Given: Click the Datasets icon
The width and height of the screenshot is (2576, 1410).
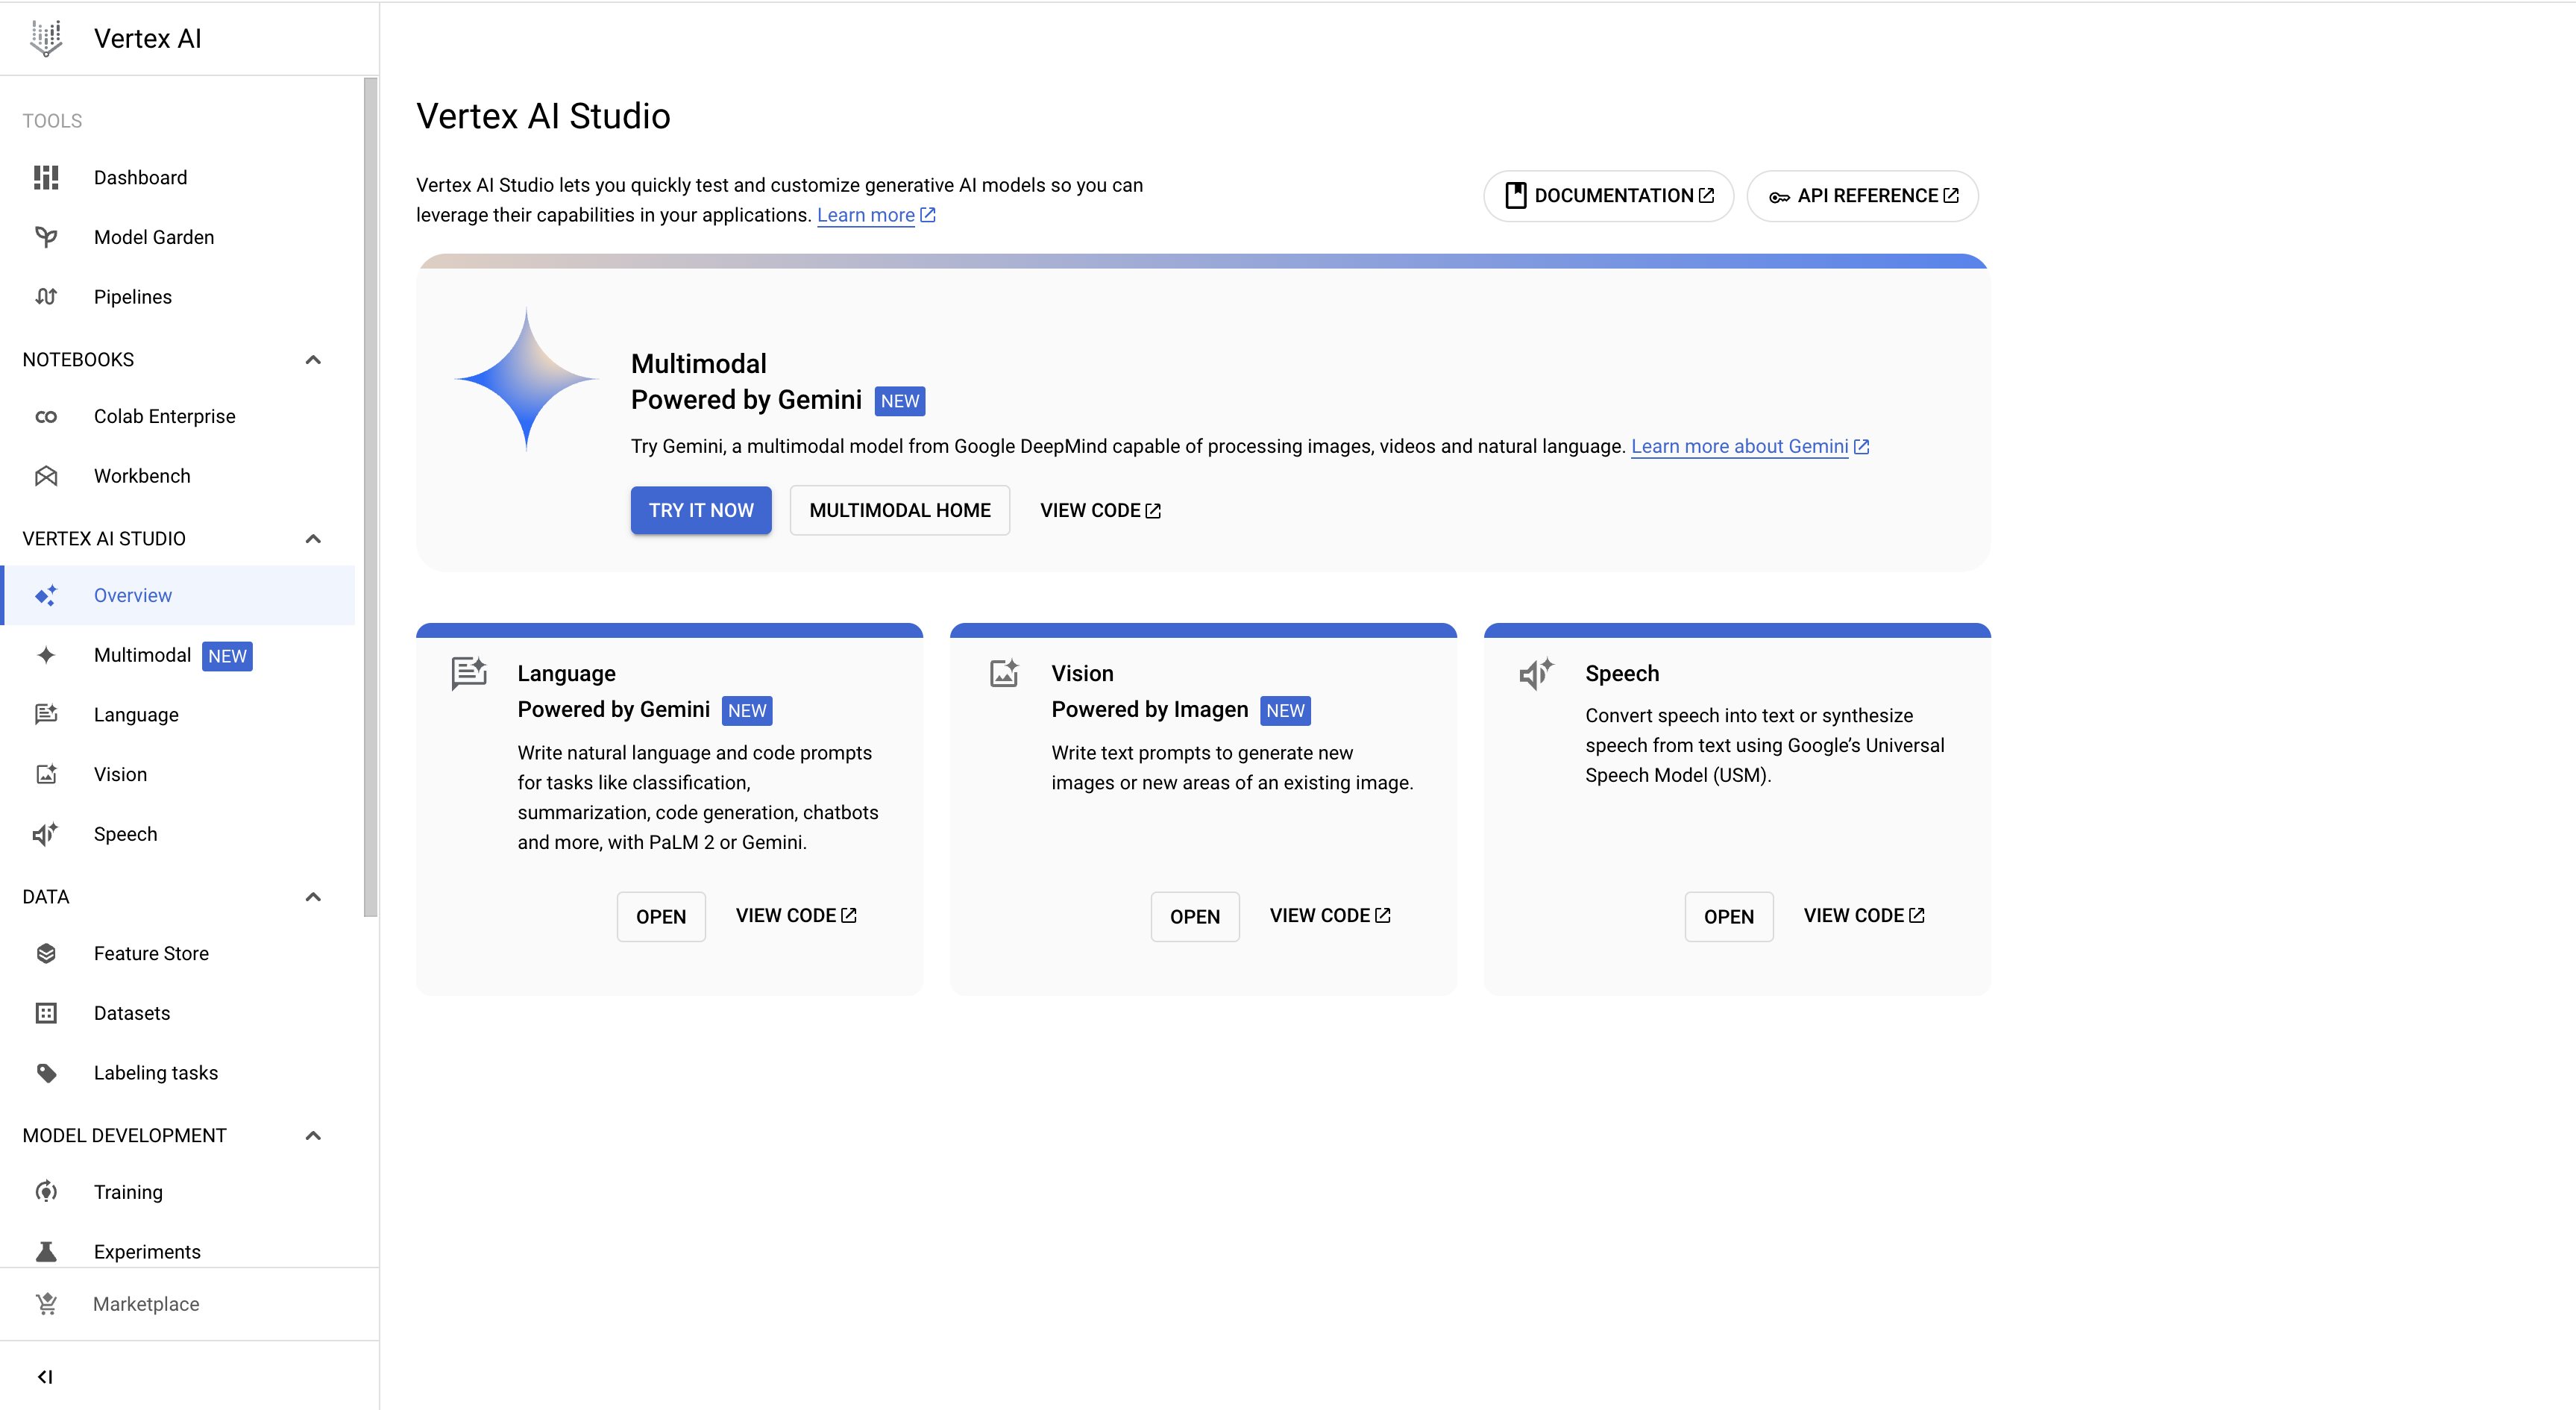Looking at the screenshot, I should tap(46, 1013).
